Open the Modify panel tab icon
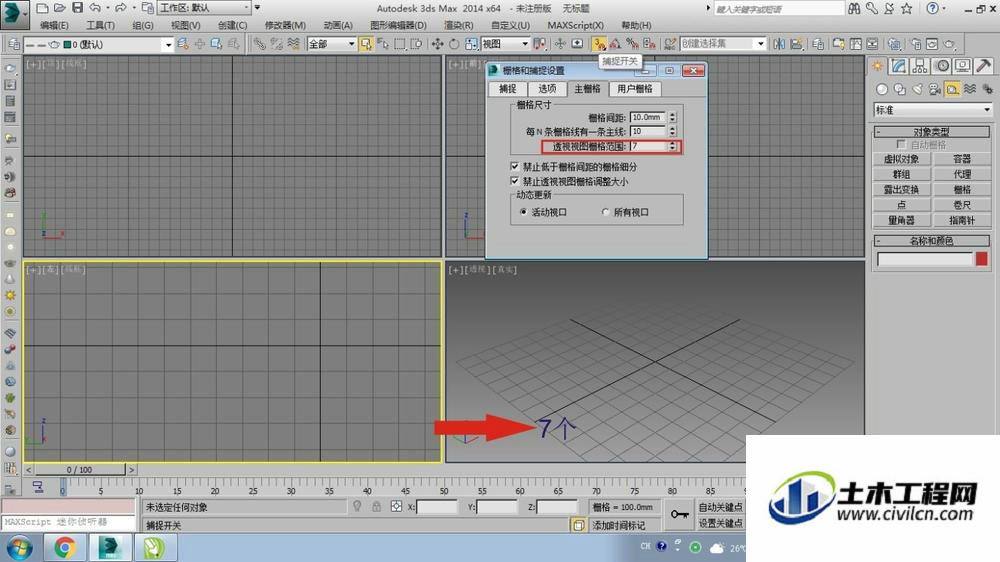Screen dimensions: 1000x562 (x=899, y=66)
